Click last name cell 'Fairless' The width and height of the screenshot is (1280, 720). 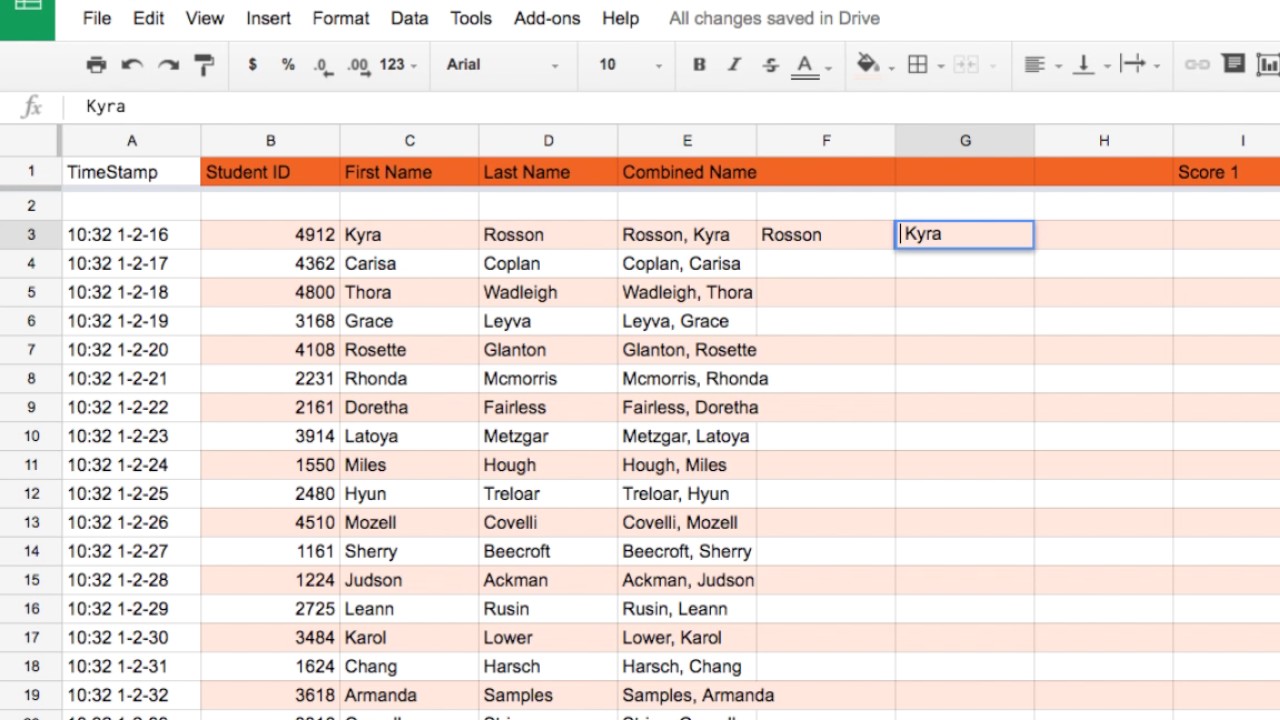tap(548, 408)
